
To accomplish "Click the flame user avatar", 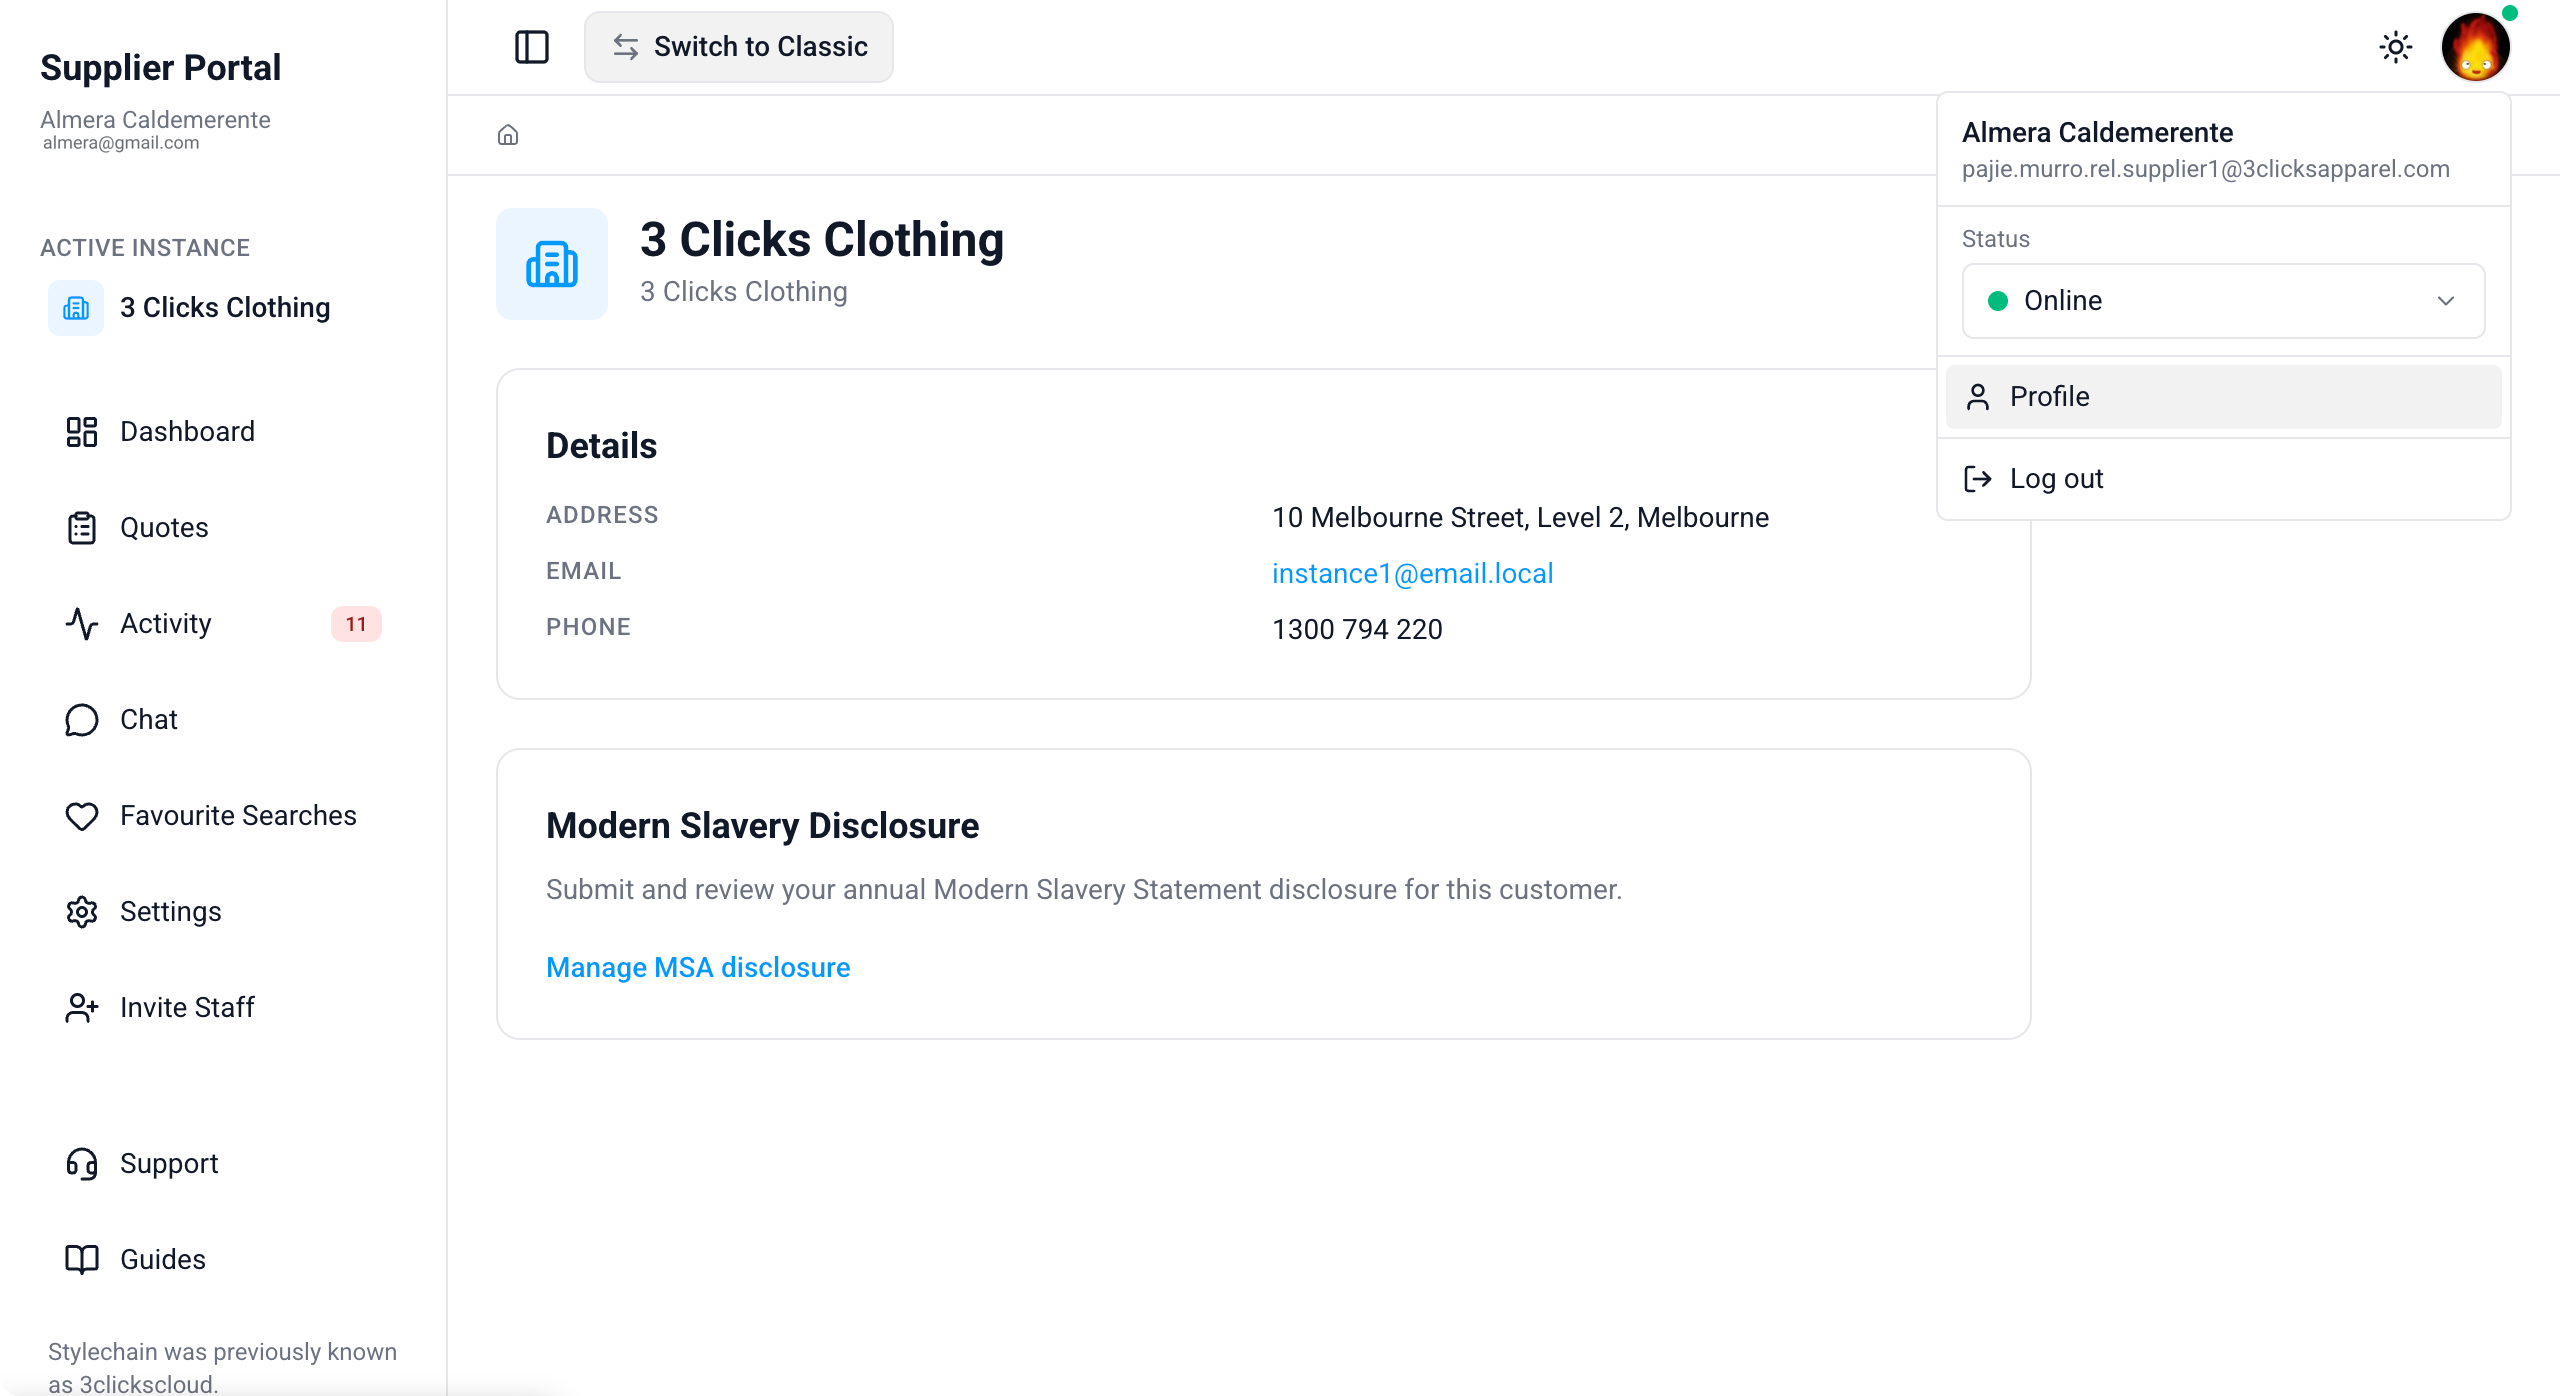I will click(2475, 47).
